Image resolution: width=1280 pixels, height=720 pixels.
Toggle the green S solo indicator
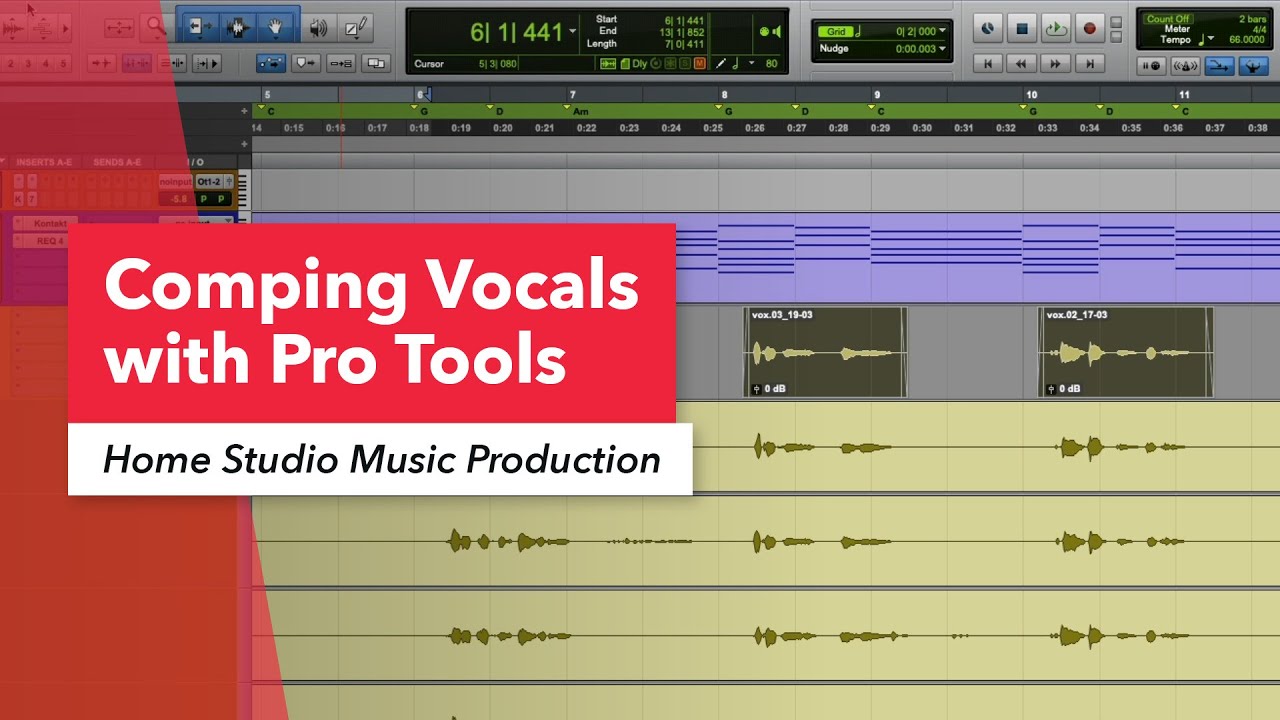click(685, 63)
